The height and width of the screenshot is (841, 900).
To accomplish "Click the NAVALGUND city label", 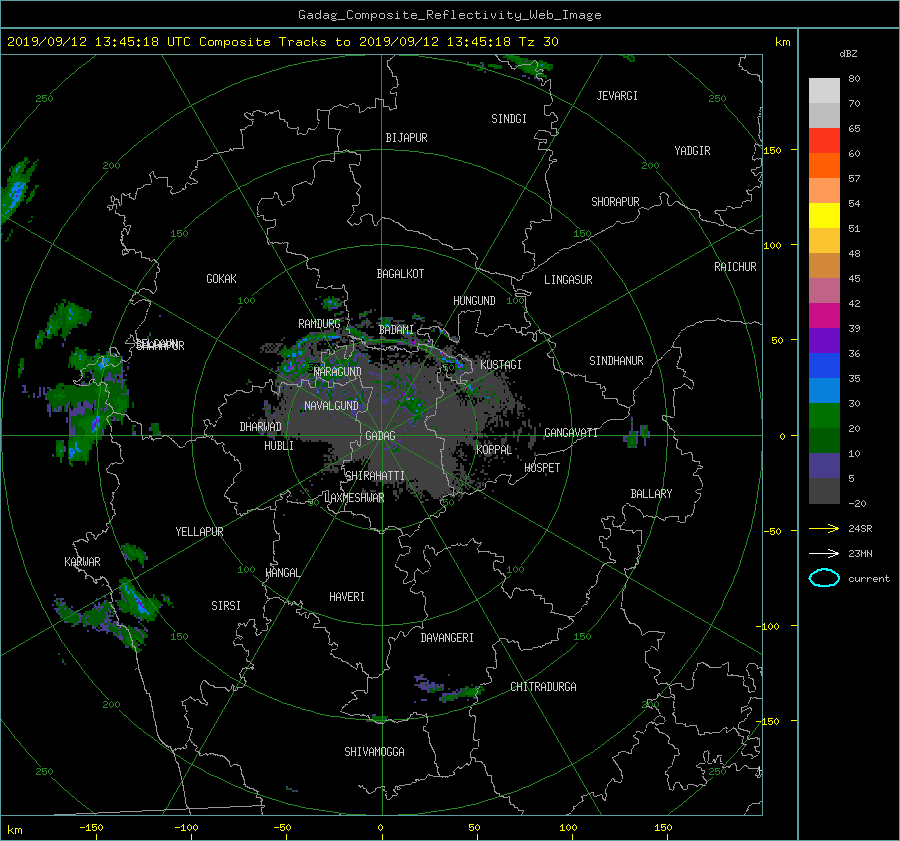I will (x=331, y=405).
